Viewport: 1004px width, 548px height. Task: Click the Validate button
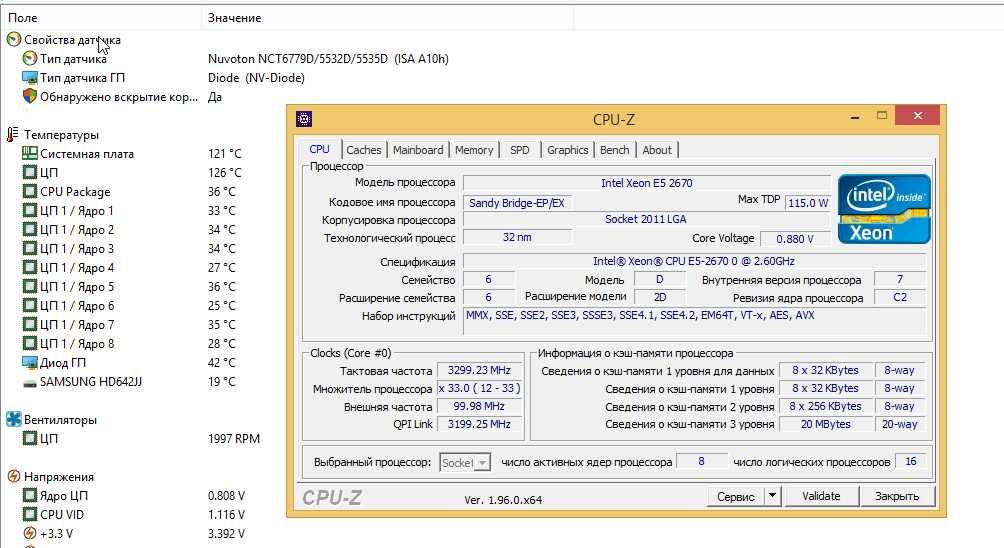tap(821, 496)
